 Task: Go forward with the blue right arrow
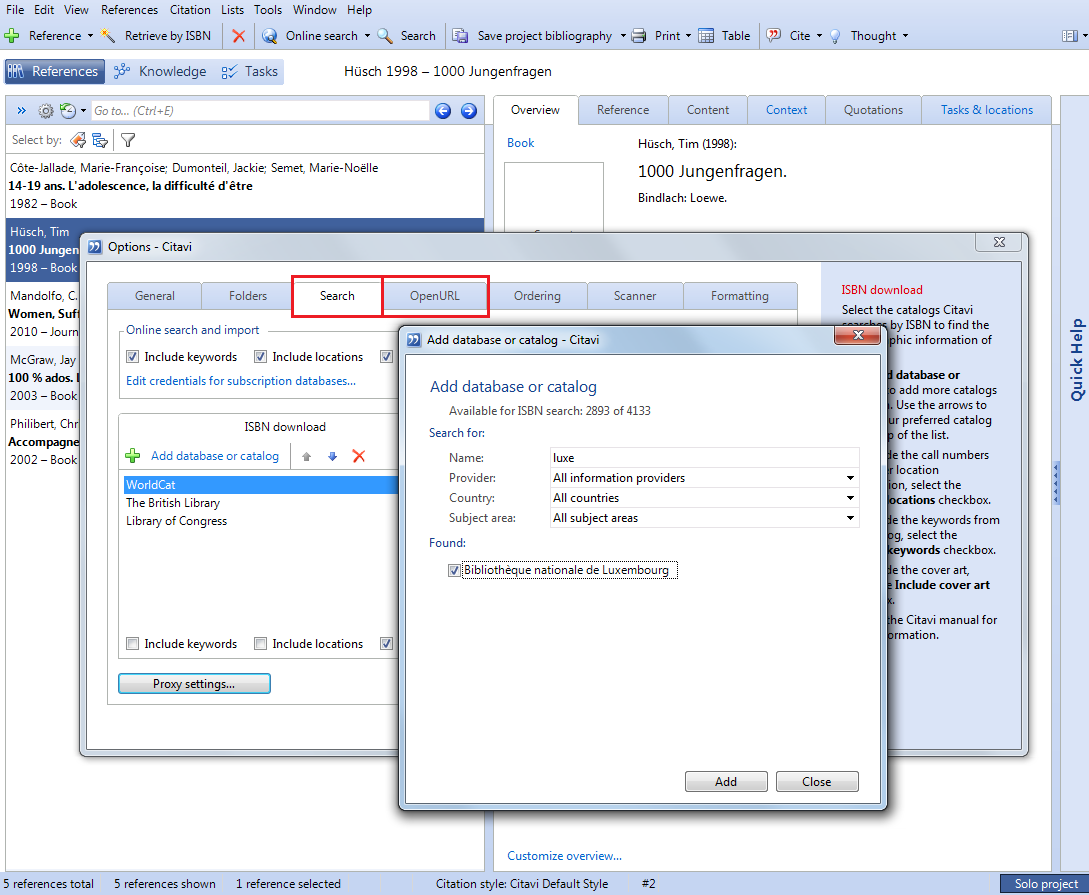click(x=469, y=110)
